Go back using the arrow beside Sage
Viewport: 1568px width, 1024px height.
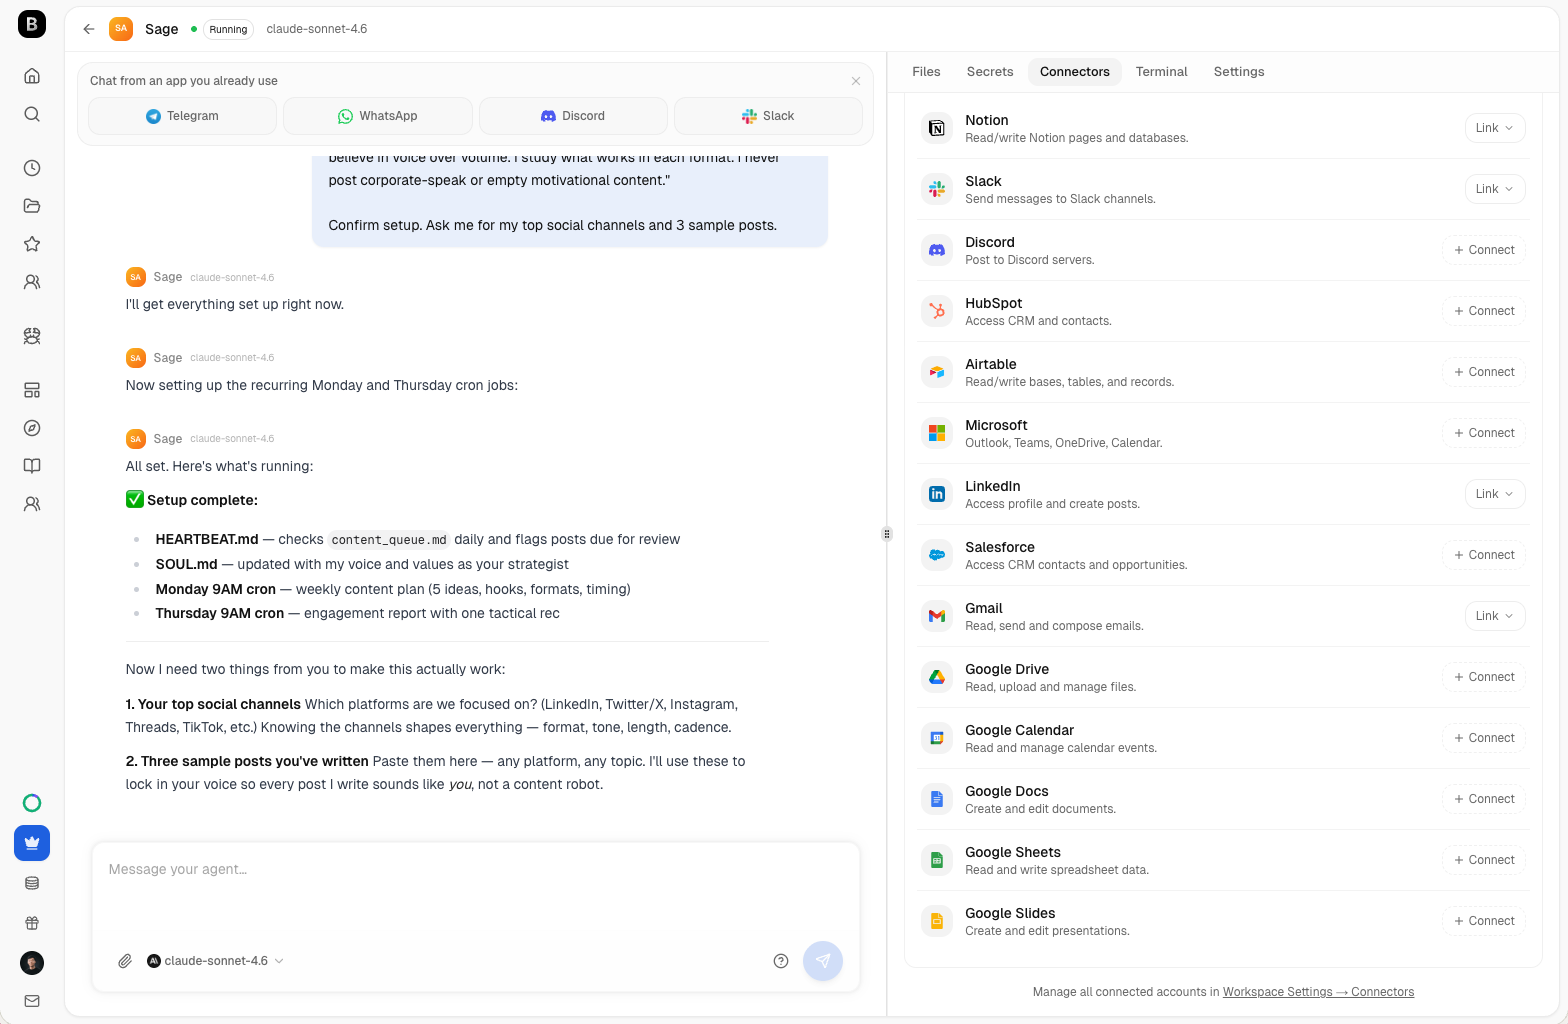click(89, 29)
